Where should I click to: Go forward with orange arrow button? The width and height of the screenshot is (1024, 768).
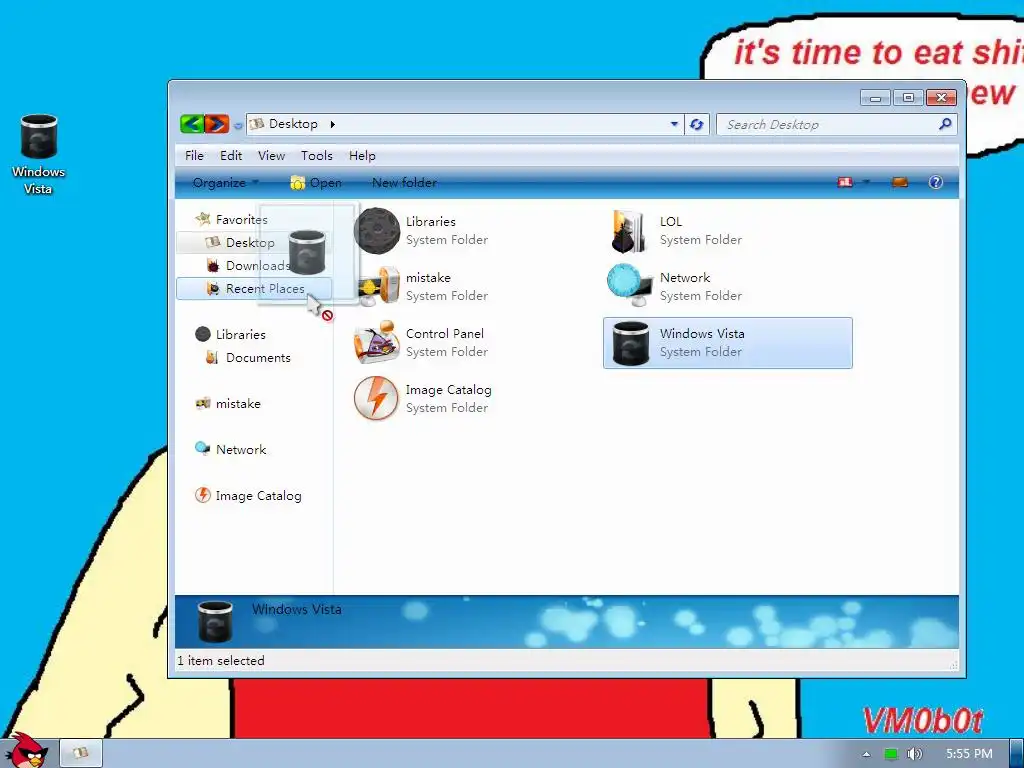coord(217,123)
